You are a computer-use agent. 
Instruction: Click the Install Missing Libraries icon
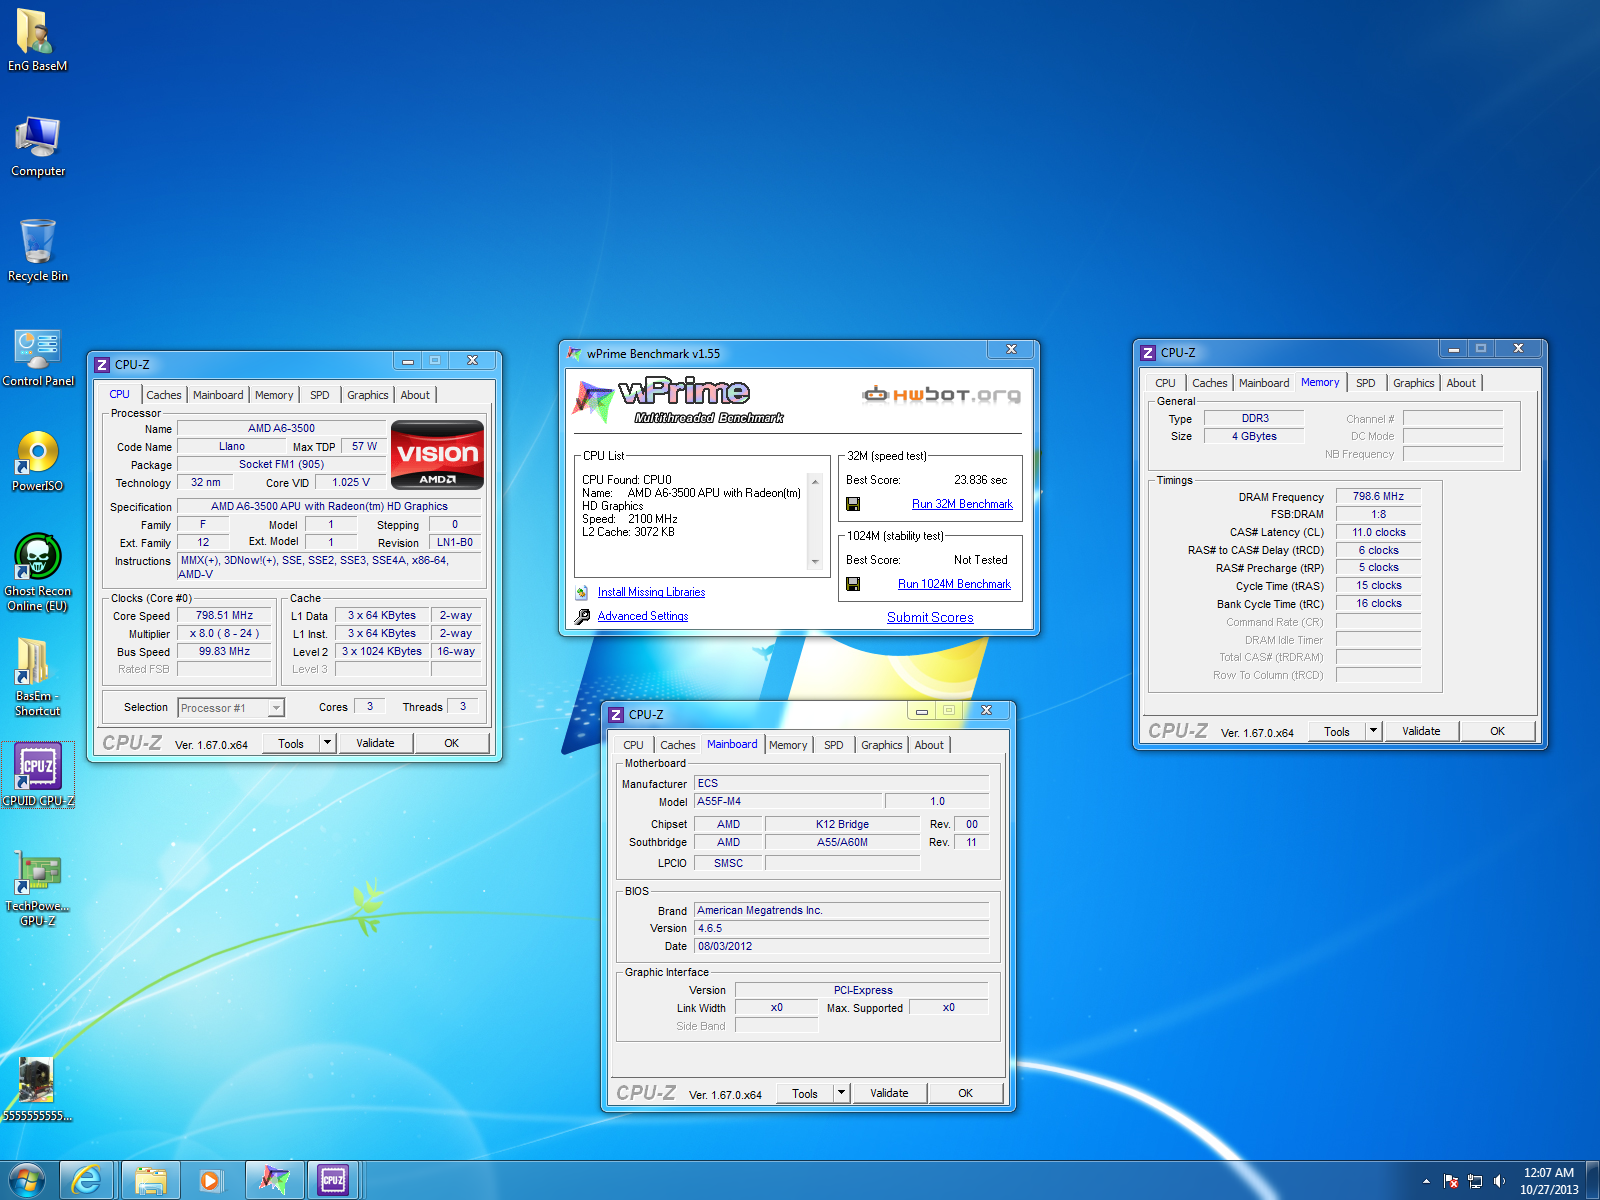coord(582,593)
